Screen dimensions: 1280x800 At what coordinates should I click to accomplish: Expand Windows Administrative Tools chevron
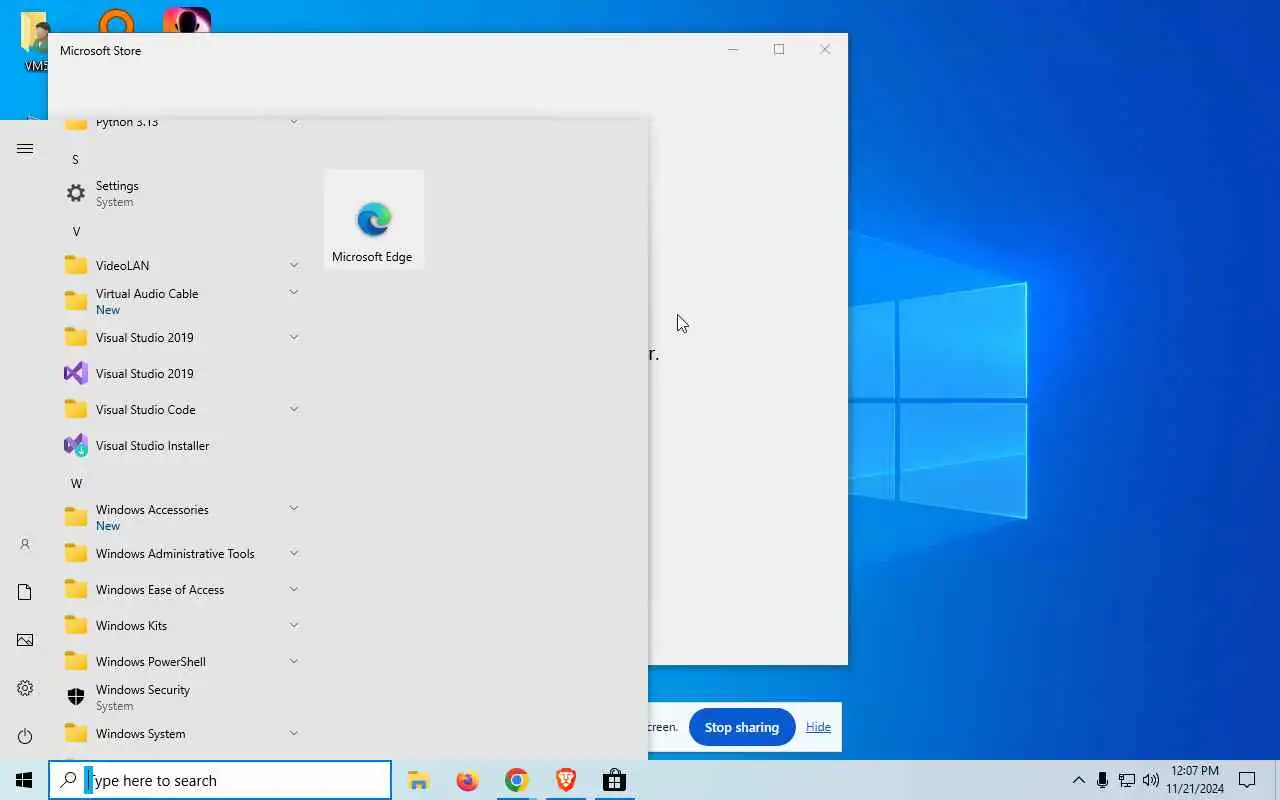pyautogui.click(x=294, y=553)
